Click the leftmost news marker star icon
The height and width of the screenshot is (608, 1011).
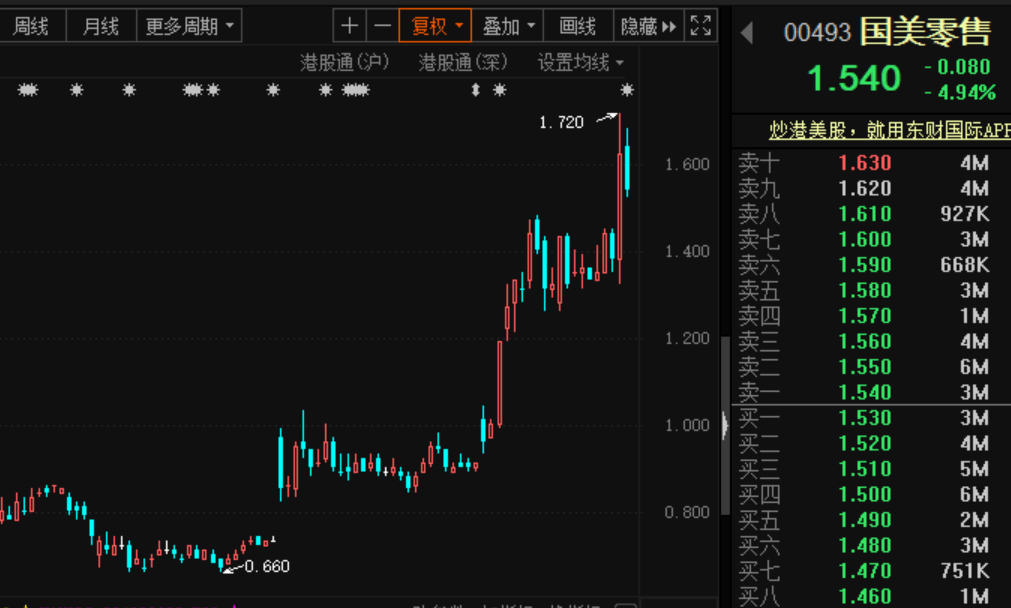27,91
